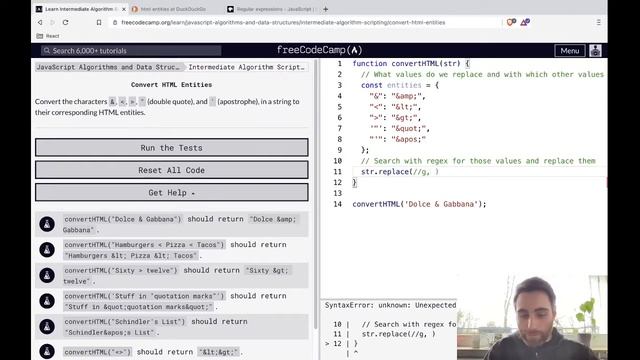Open React bookmarks folder
The height and width of the screenshot is (360, 640).
[48, 36]
